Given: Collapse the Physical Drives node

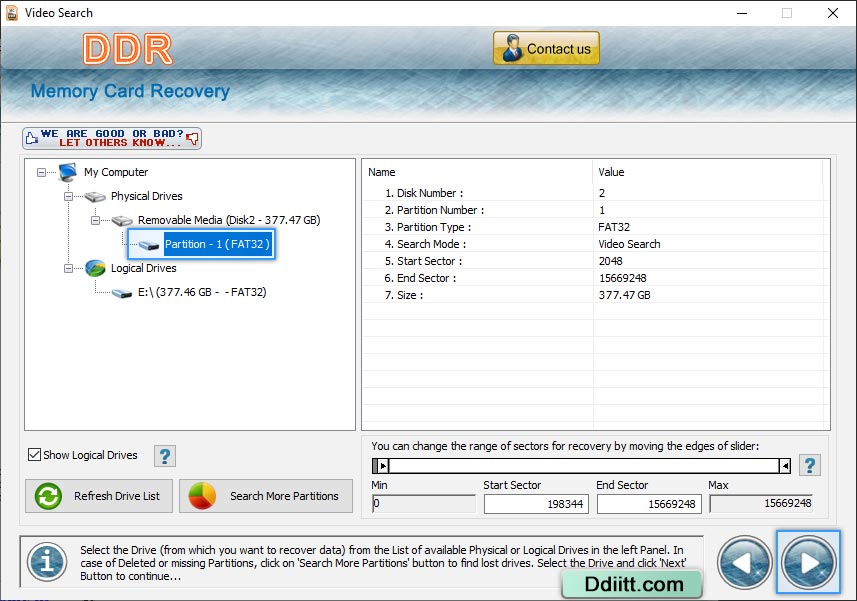Looking at the screenshot, I should pos(68,196).
